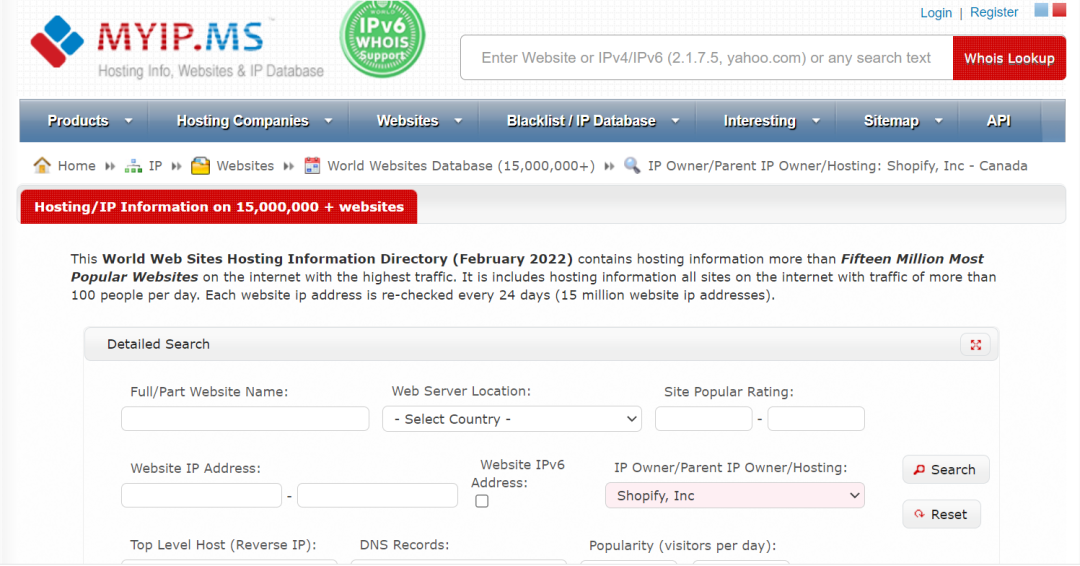
Task: Expand the Interesting menu arrow
Action: (816, 120)
